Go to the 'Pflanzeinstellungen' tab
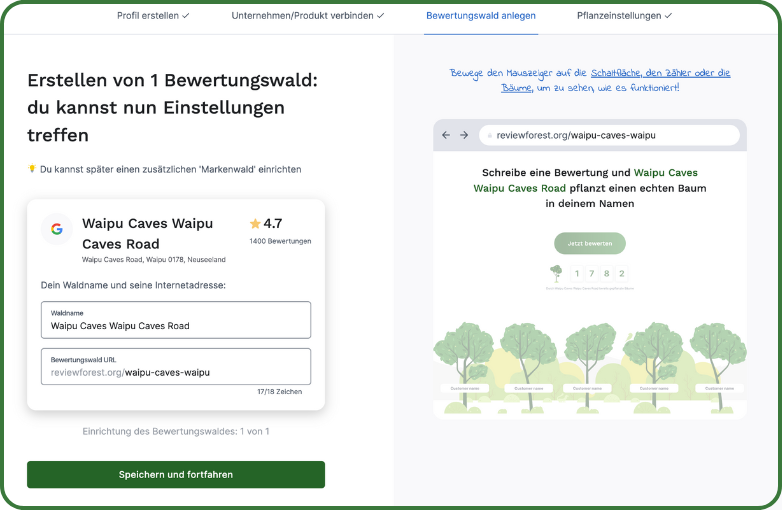The width and height of the screenshot is (782, 510). (x=624, y=16)
